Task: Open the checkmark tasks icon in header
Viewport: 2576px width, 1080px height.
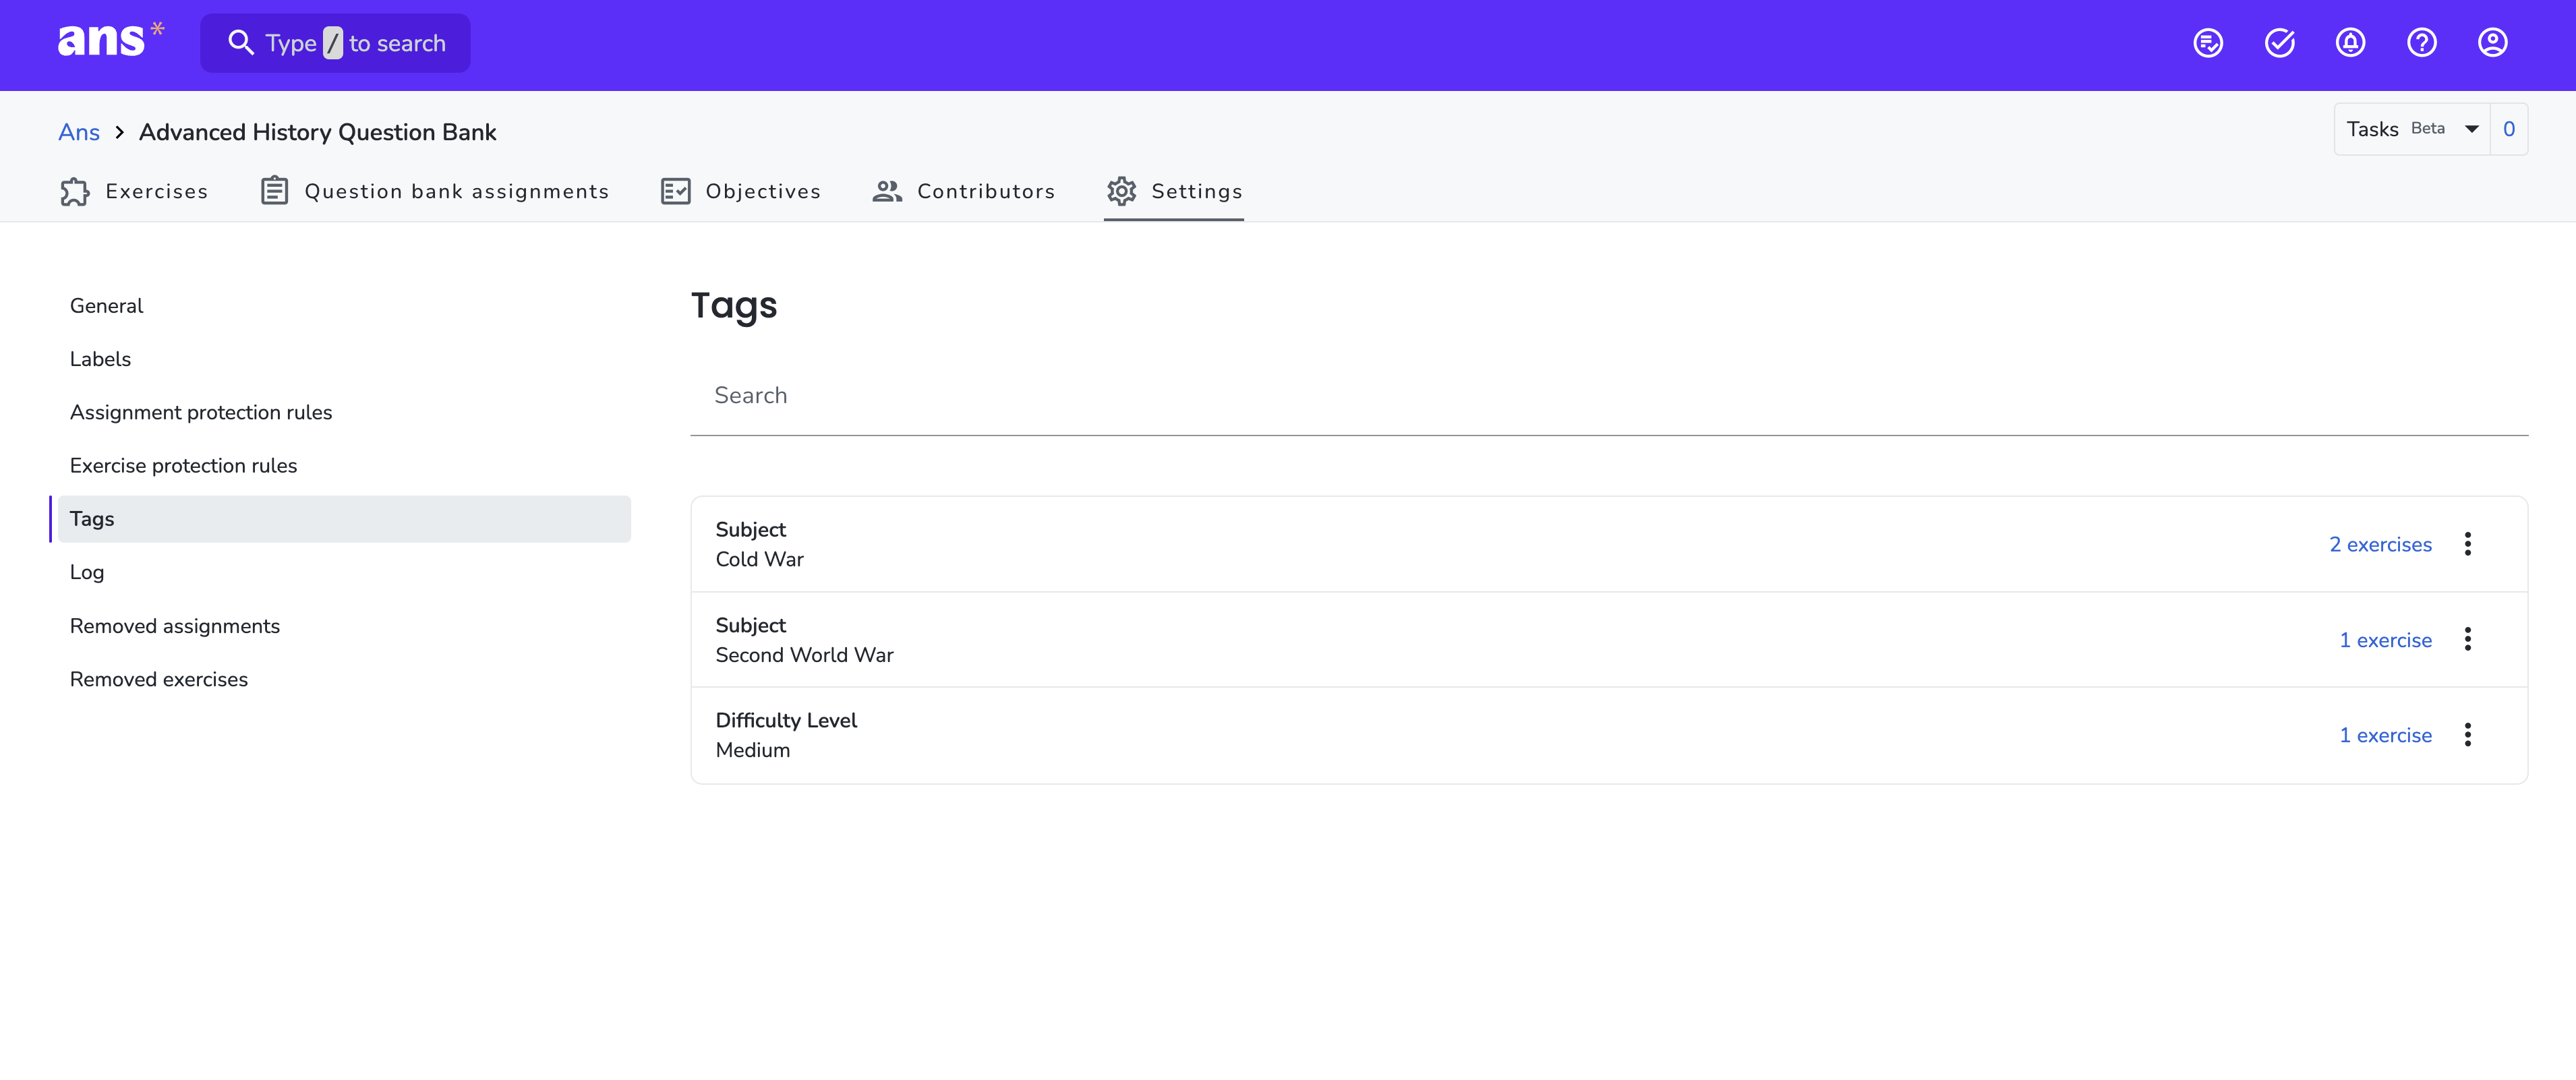Action: [2279, 43]
